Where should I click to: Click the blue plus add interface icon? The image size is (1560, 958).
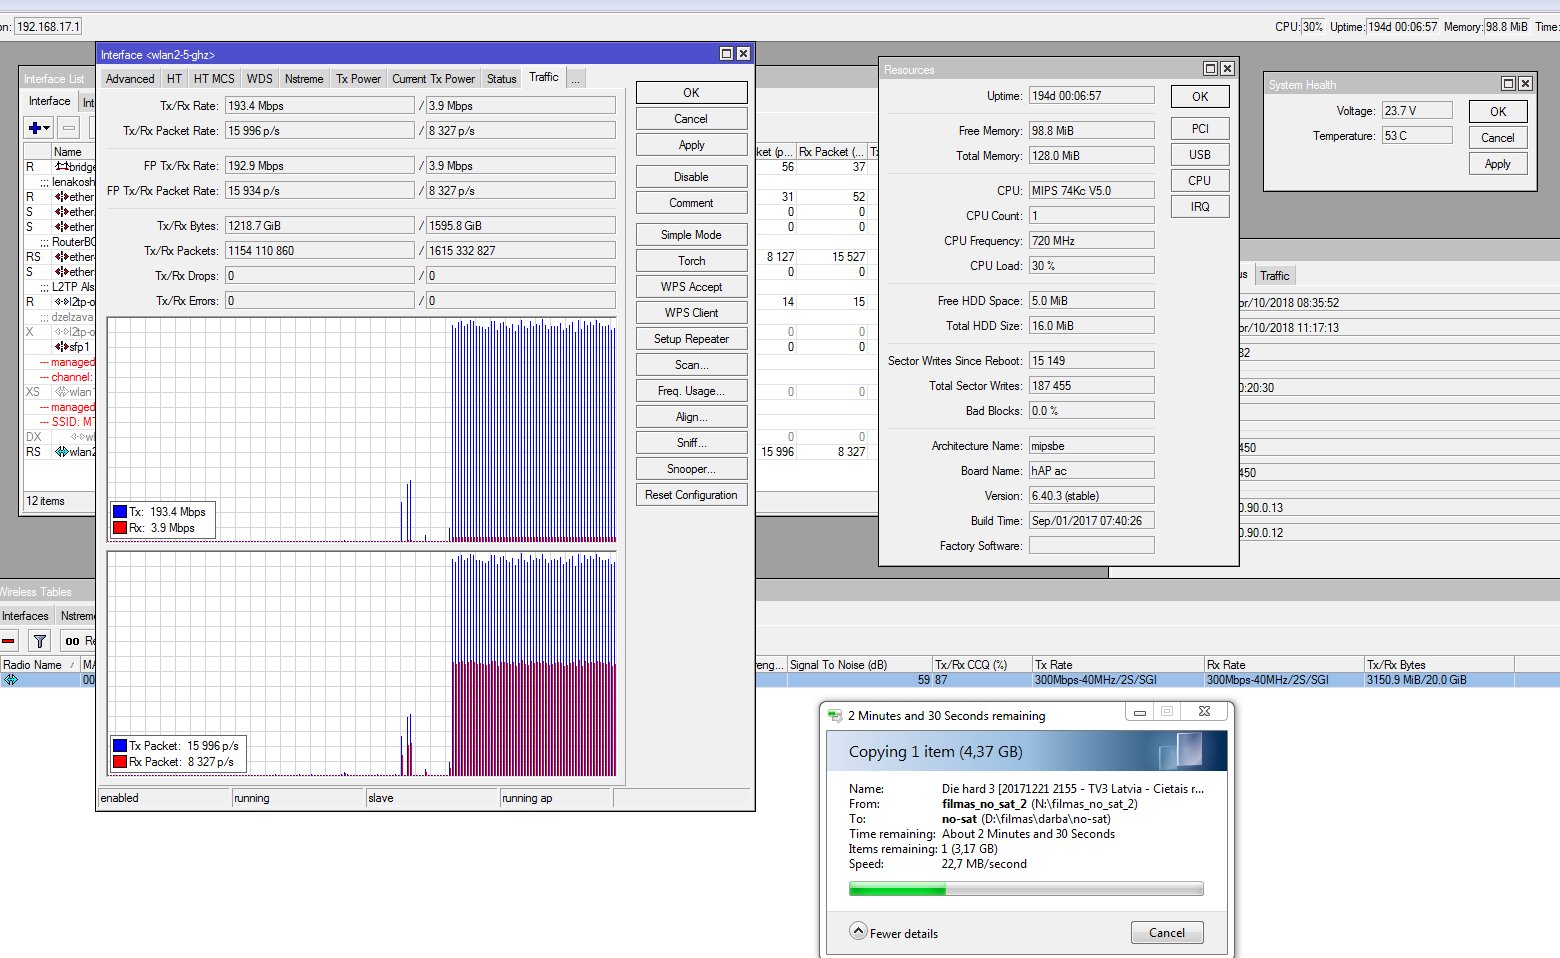coord(35,128)
